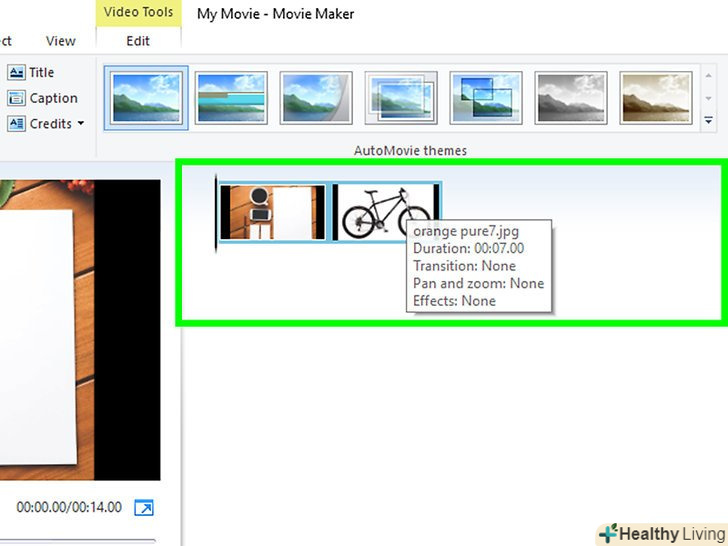This screenshot has height=546, width=728.
Task: Click the Caption icon
Action: pyautogui.click(x=16, y=98)
